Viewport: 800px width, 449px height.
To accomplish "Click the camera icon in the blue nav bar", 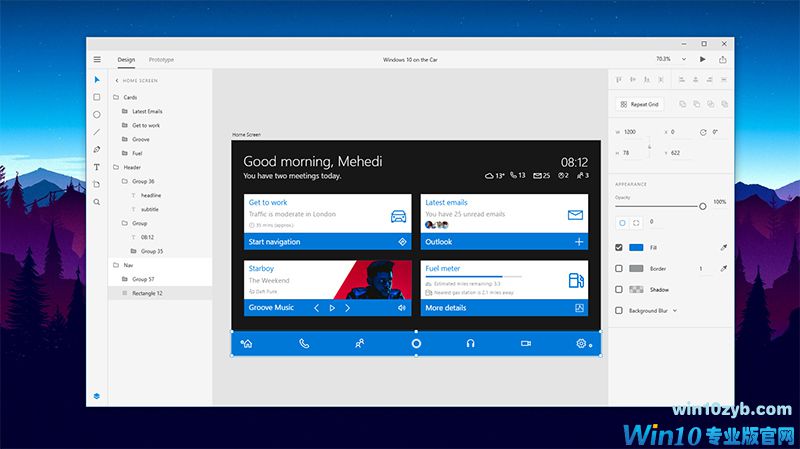I will click(x=526, y=343).
